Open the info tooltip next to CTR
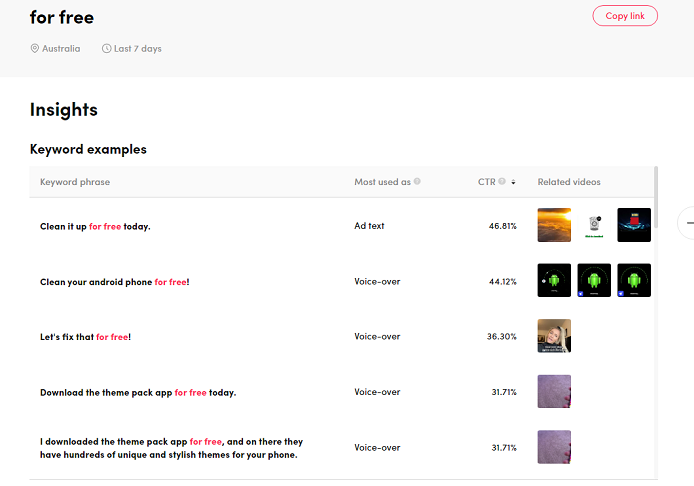The image size is (694, 486). (502, 182)
